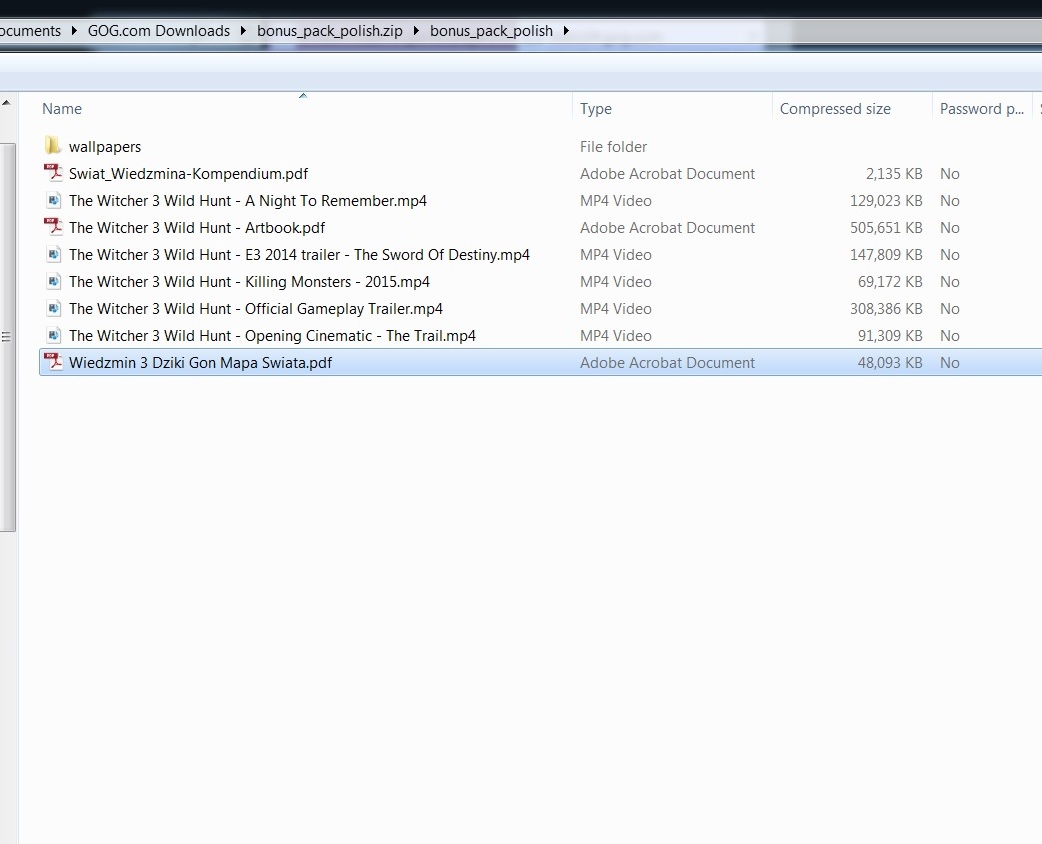
Task: Open the wallpapers folder icon
Action: (x=53, y=146)
